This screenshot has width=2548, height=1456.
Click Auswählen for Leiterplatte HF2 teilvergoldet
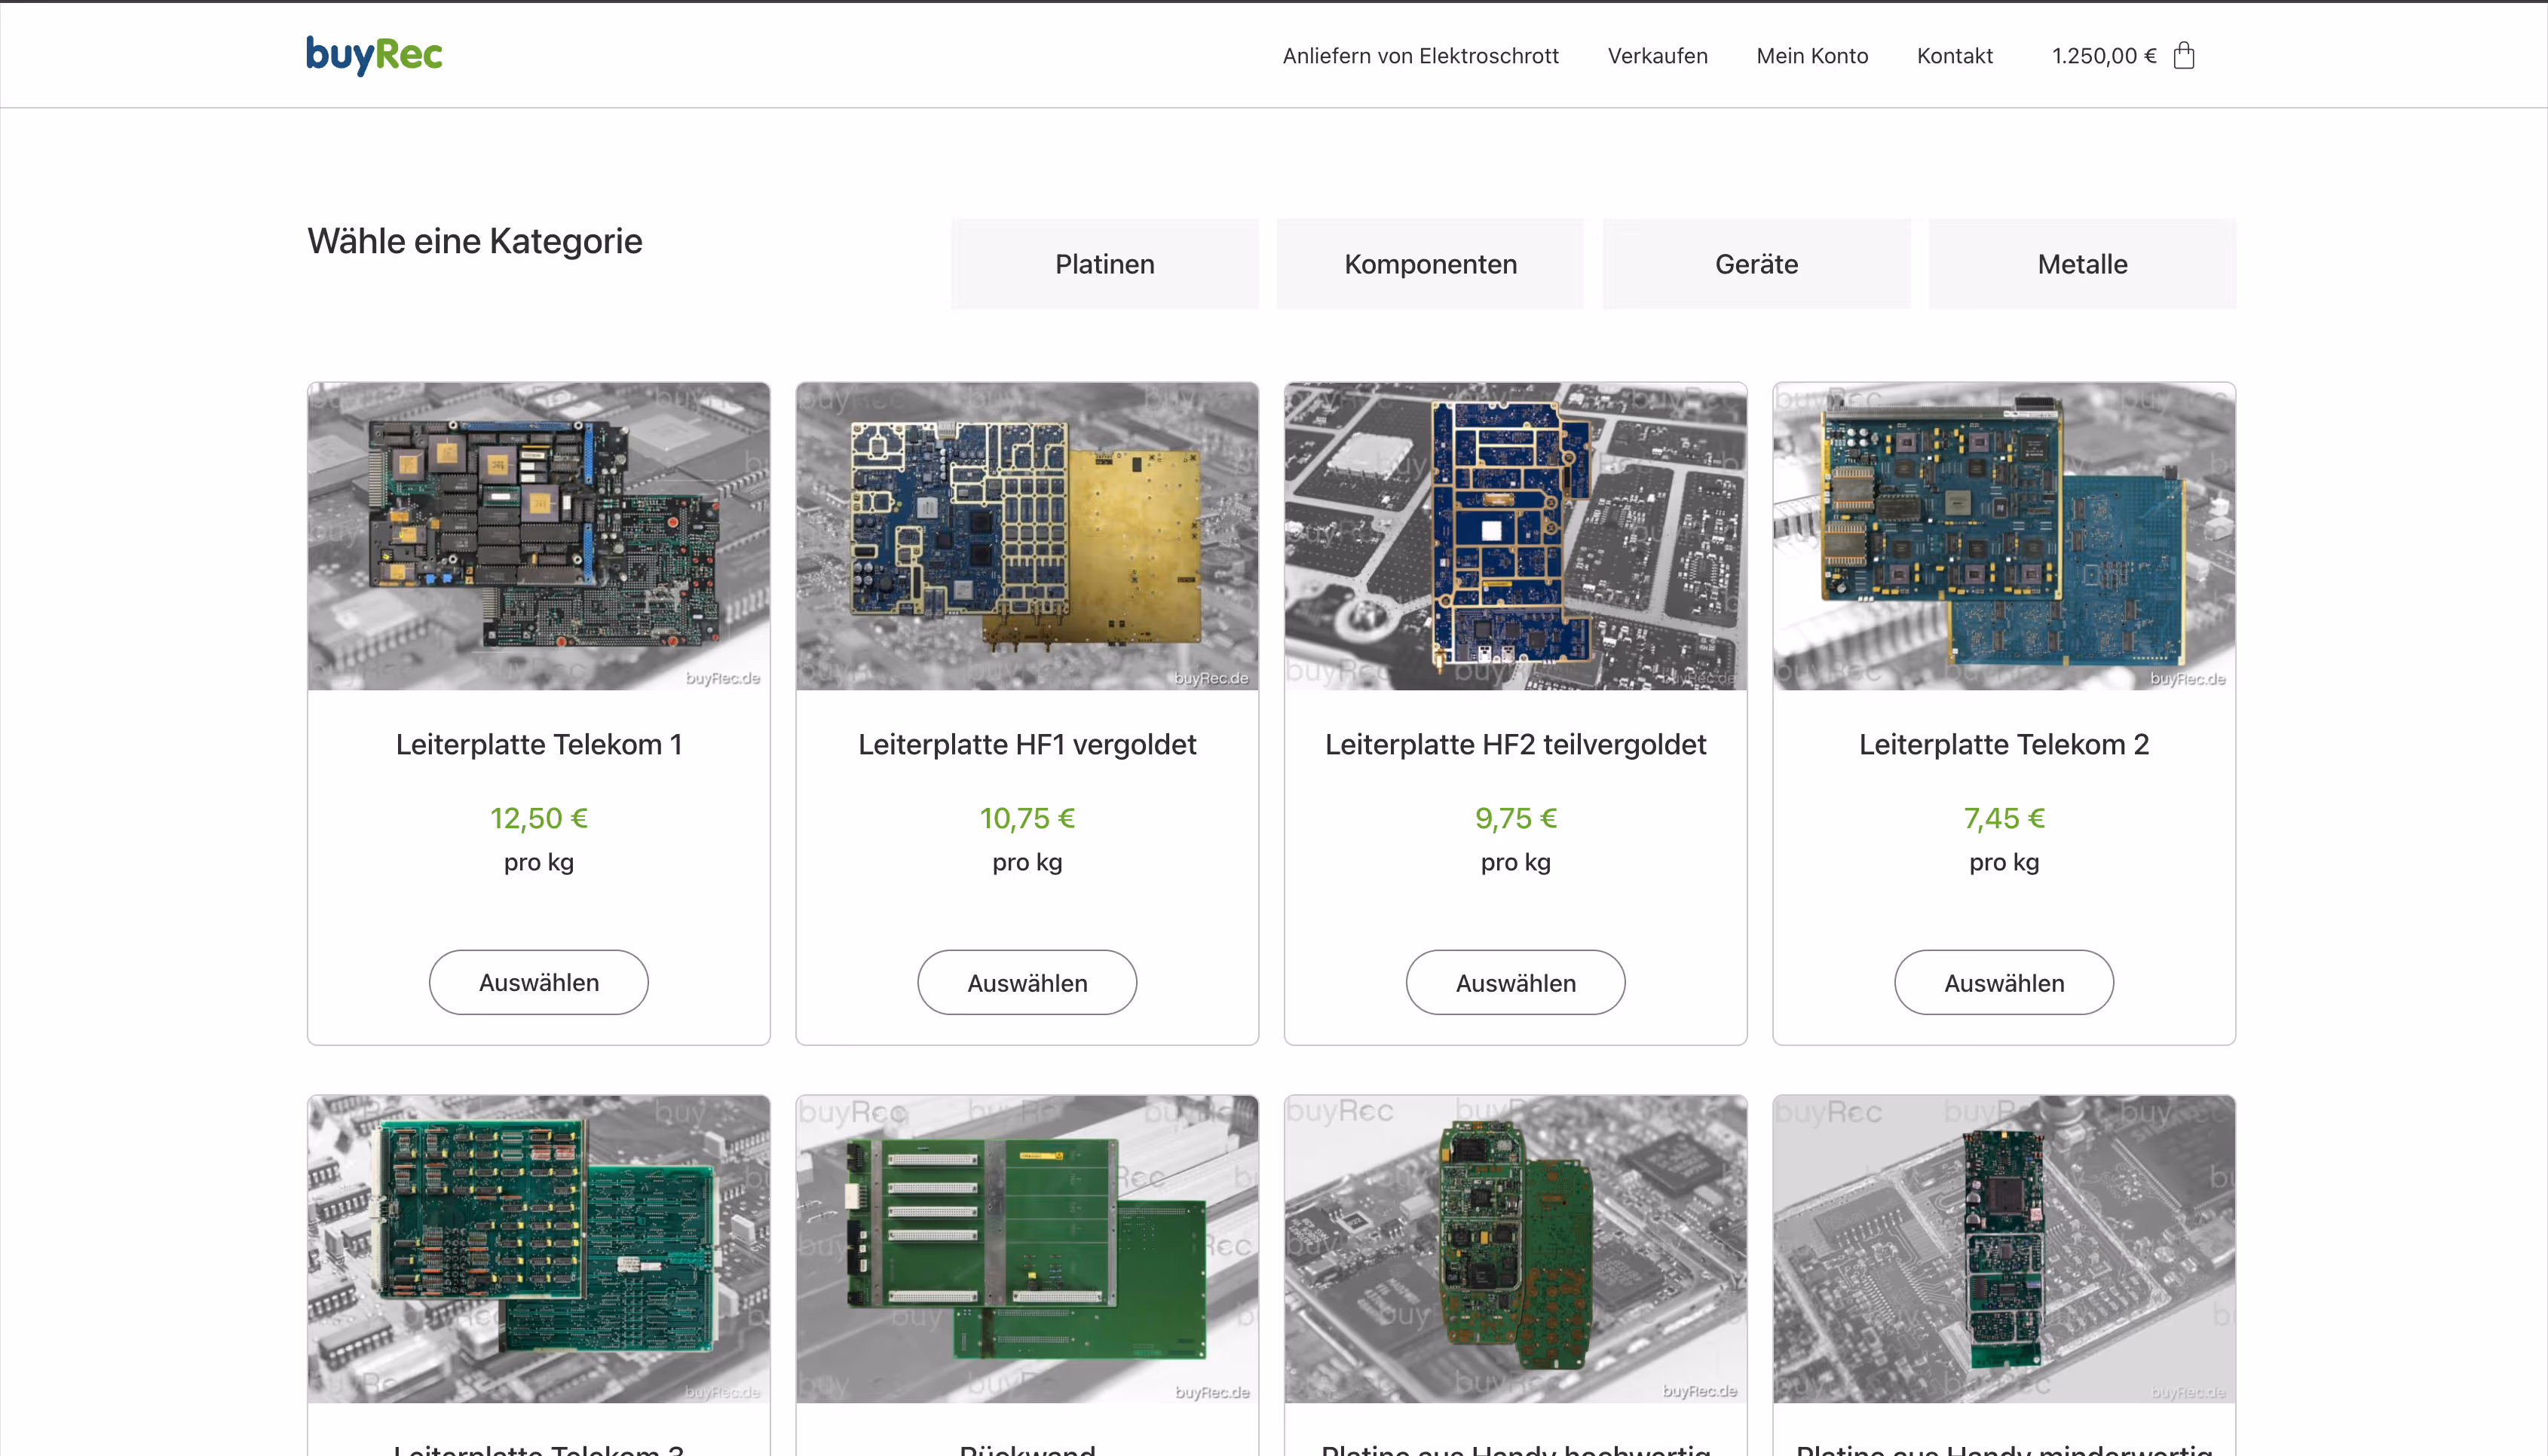[x=1515, y=982]
